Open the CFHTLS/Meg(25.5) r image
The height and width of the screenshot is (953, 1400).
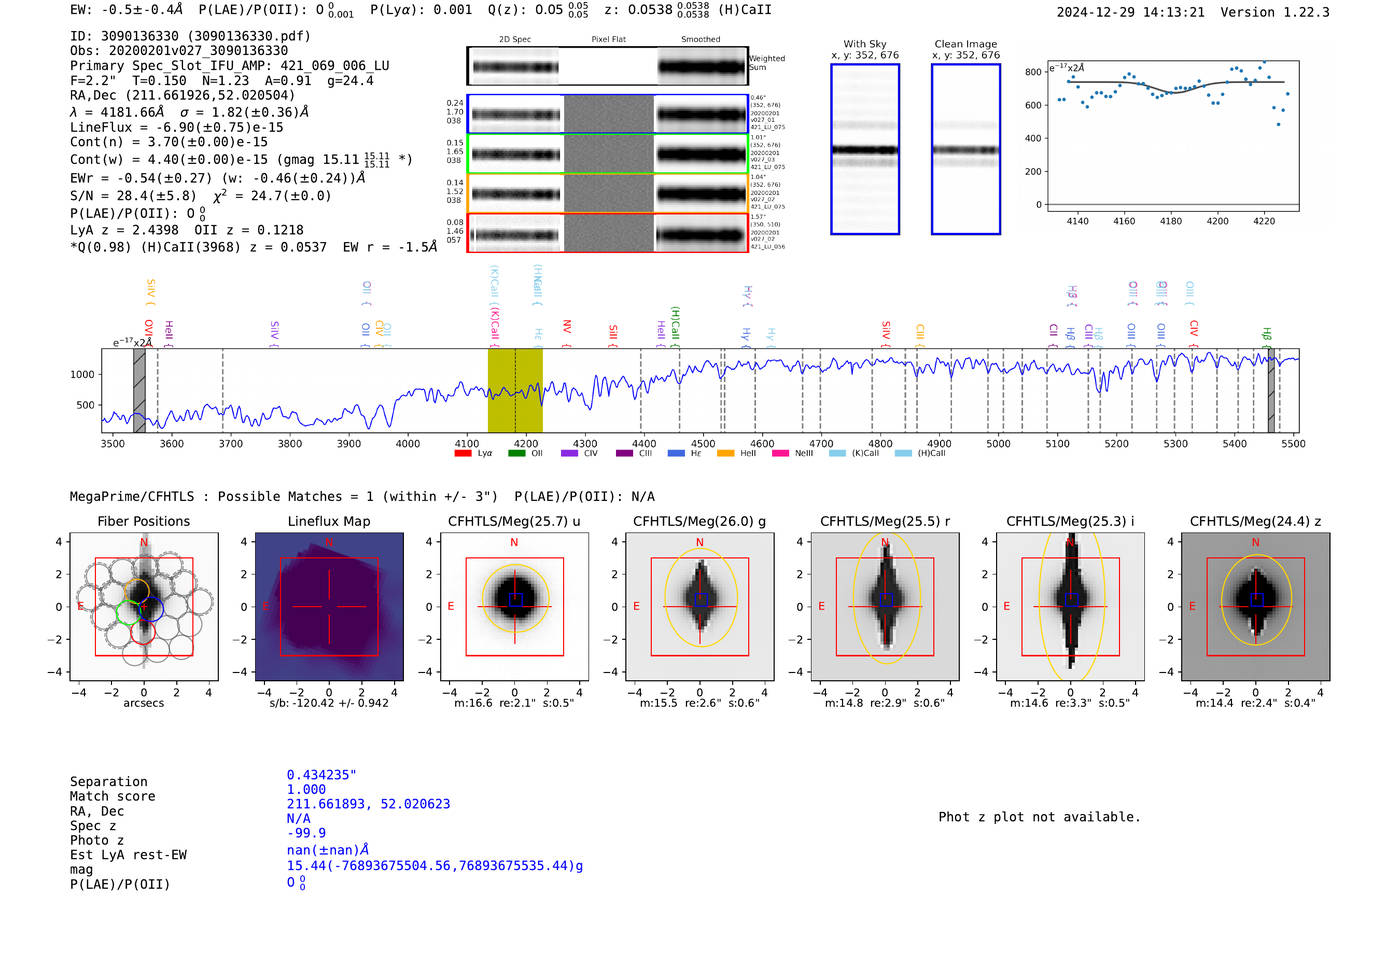(x=885, y=607)
